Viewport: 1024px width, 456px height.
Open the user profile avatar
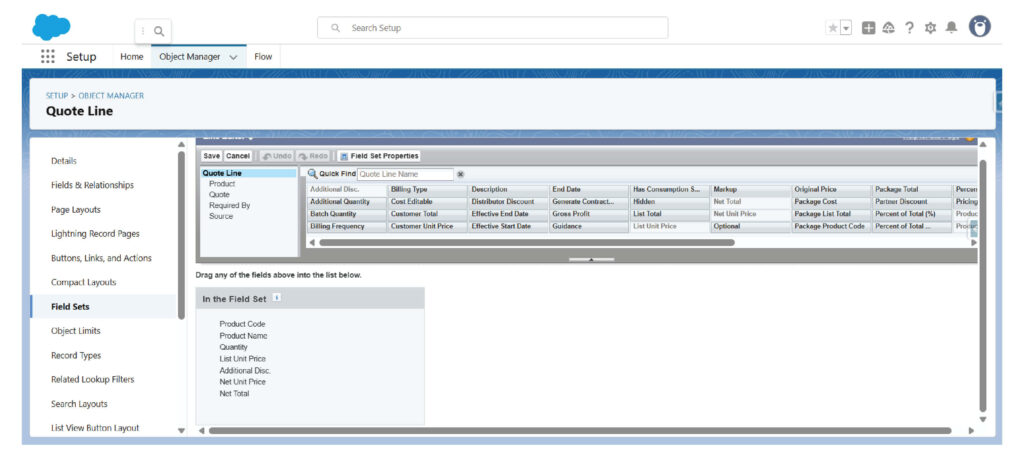click(x=980, y=27)
